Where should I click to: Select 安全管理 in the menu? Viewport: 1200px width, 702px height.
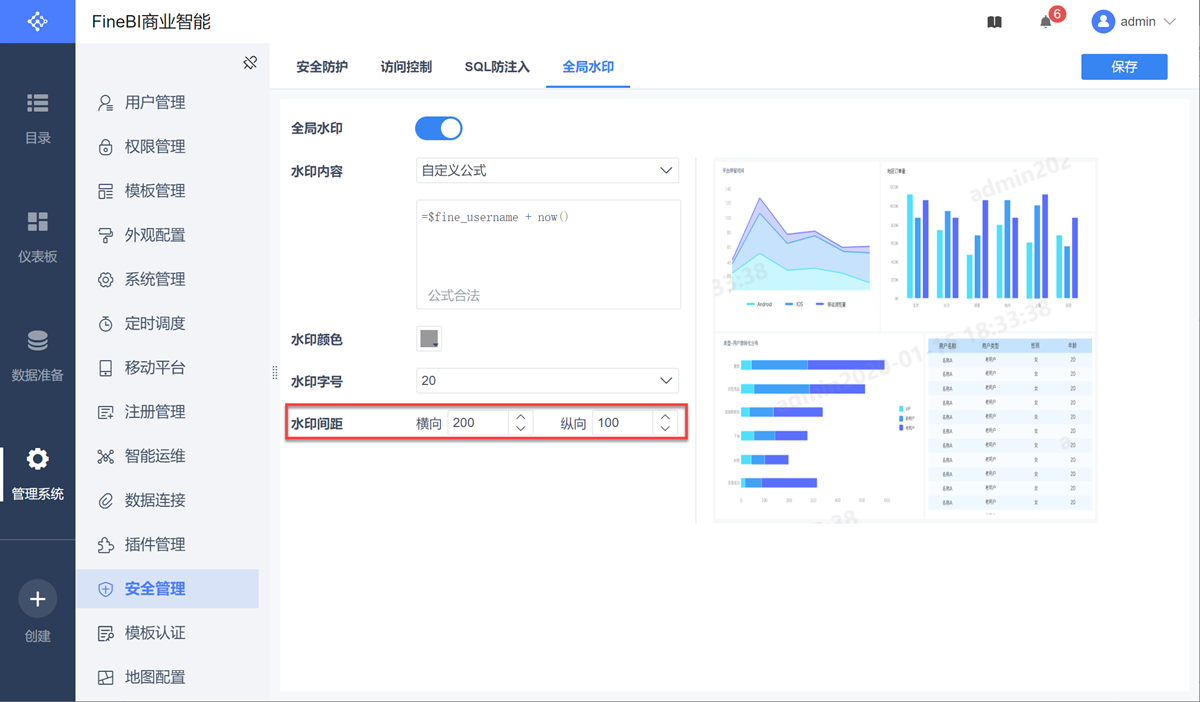[x=167, y=589]
